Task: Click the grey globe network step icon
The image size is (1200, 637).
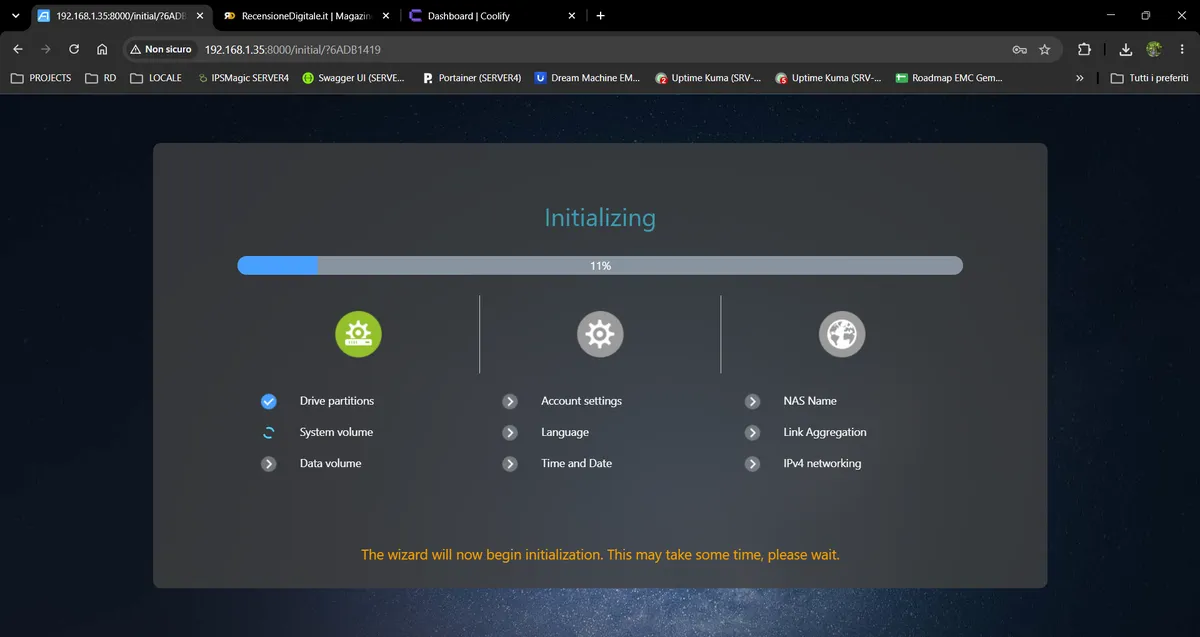Action: 842,334
